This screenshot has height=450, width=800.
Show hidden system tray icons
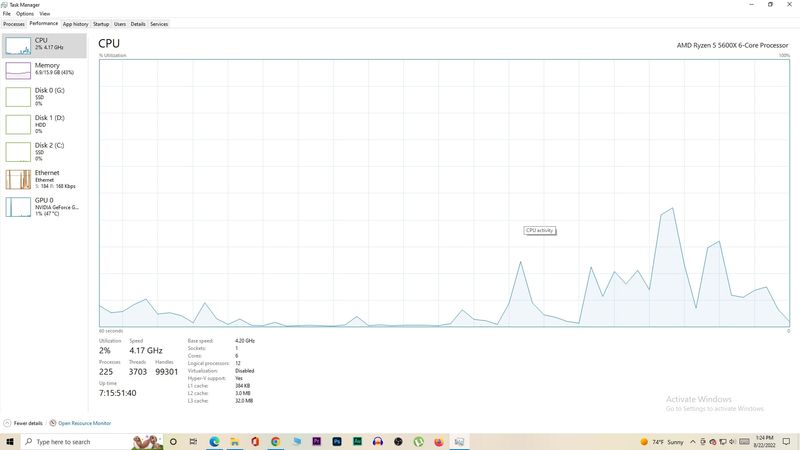(x=693, y=442)
